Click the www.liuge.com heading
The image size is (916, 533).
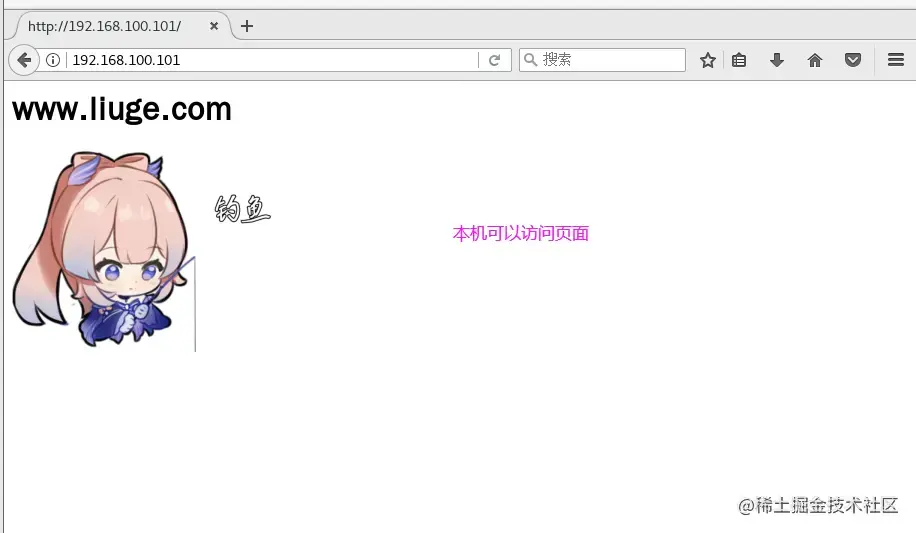(x=122, y=109)
